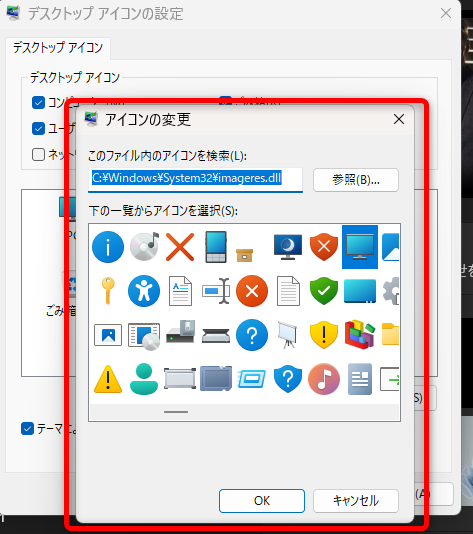Select the yellow shield with exclamation icon
Viewport: 473px width, 534px height.
pos(324,335)
